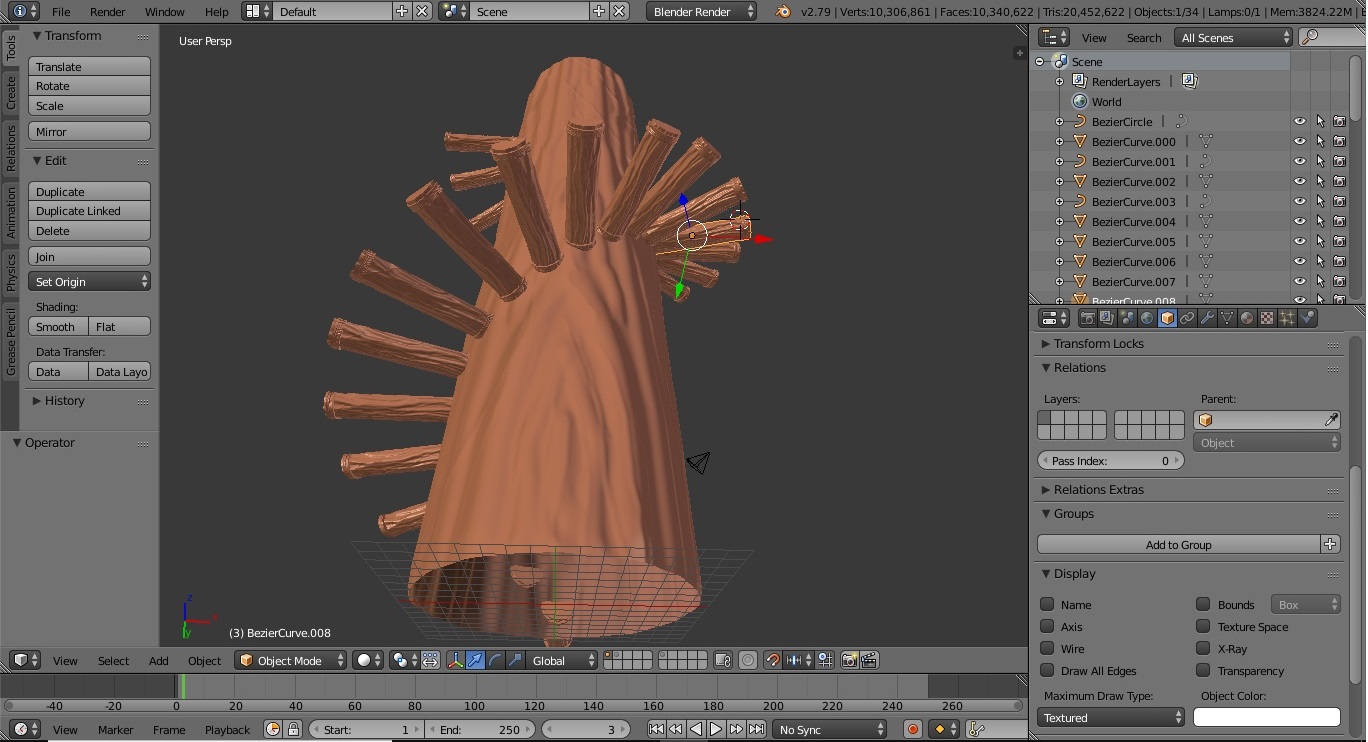Click the white Object Color swatch
This screenshot has height=742, width=1368.
pos(1266,718)
